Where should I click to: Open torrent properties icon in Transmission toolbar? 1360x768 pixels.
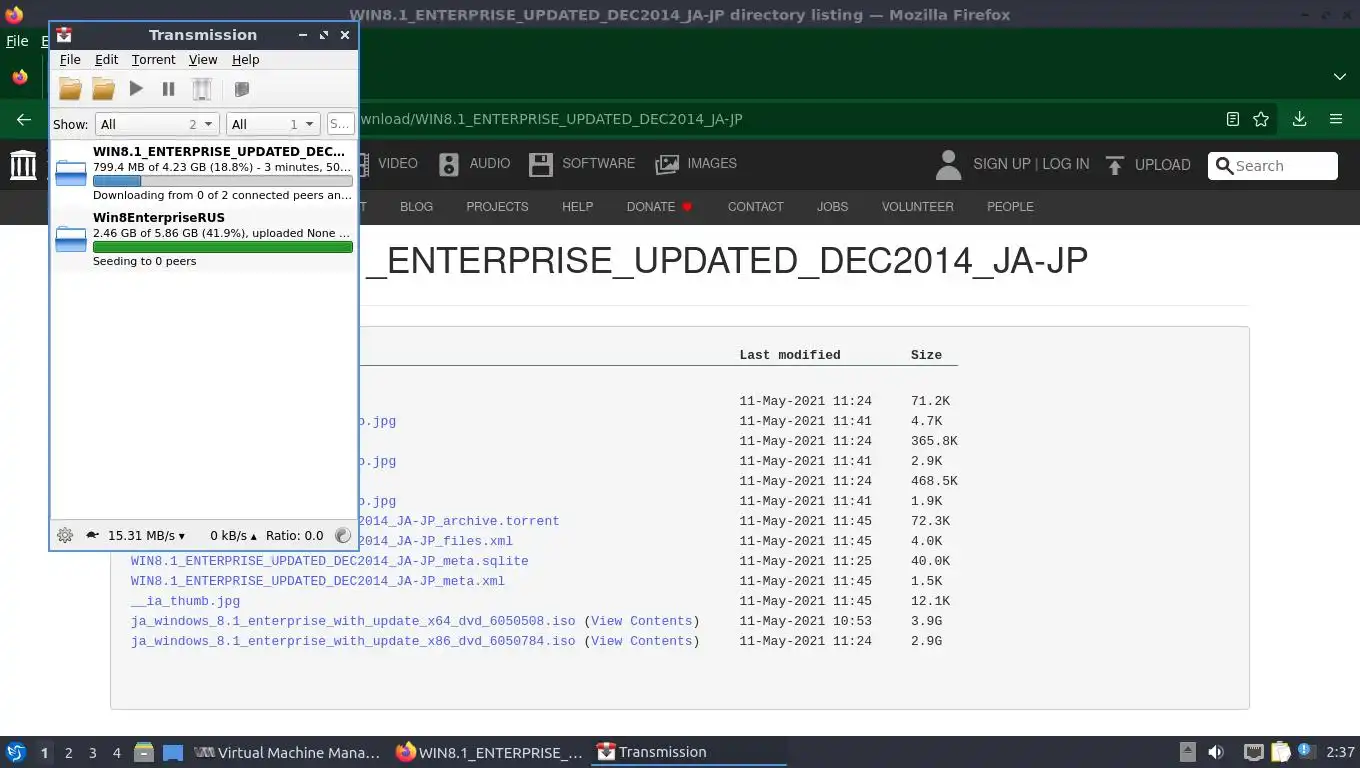tap(241, 89)
